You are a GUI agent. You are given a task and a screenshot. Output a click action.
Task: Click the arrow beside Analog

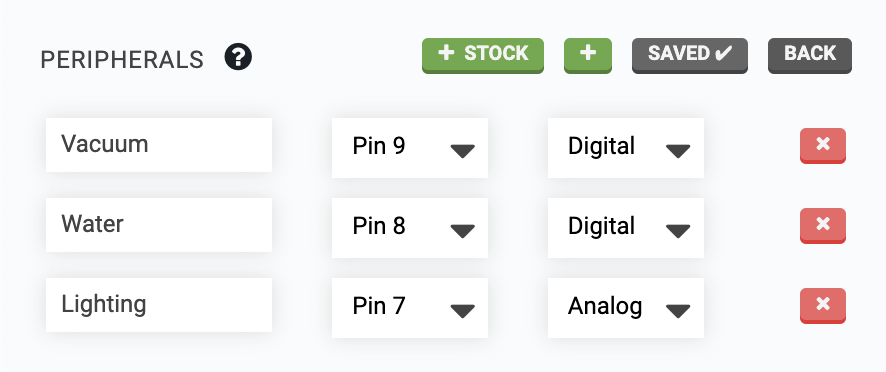pyautogui.click(x=678, y=311)
